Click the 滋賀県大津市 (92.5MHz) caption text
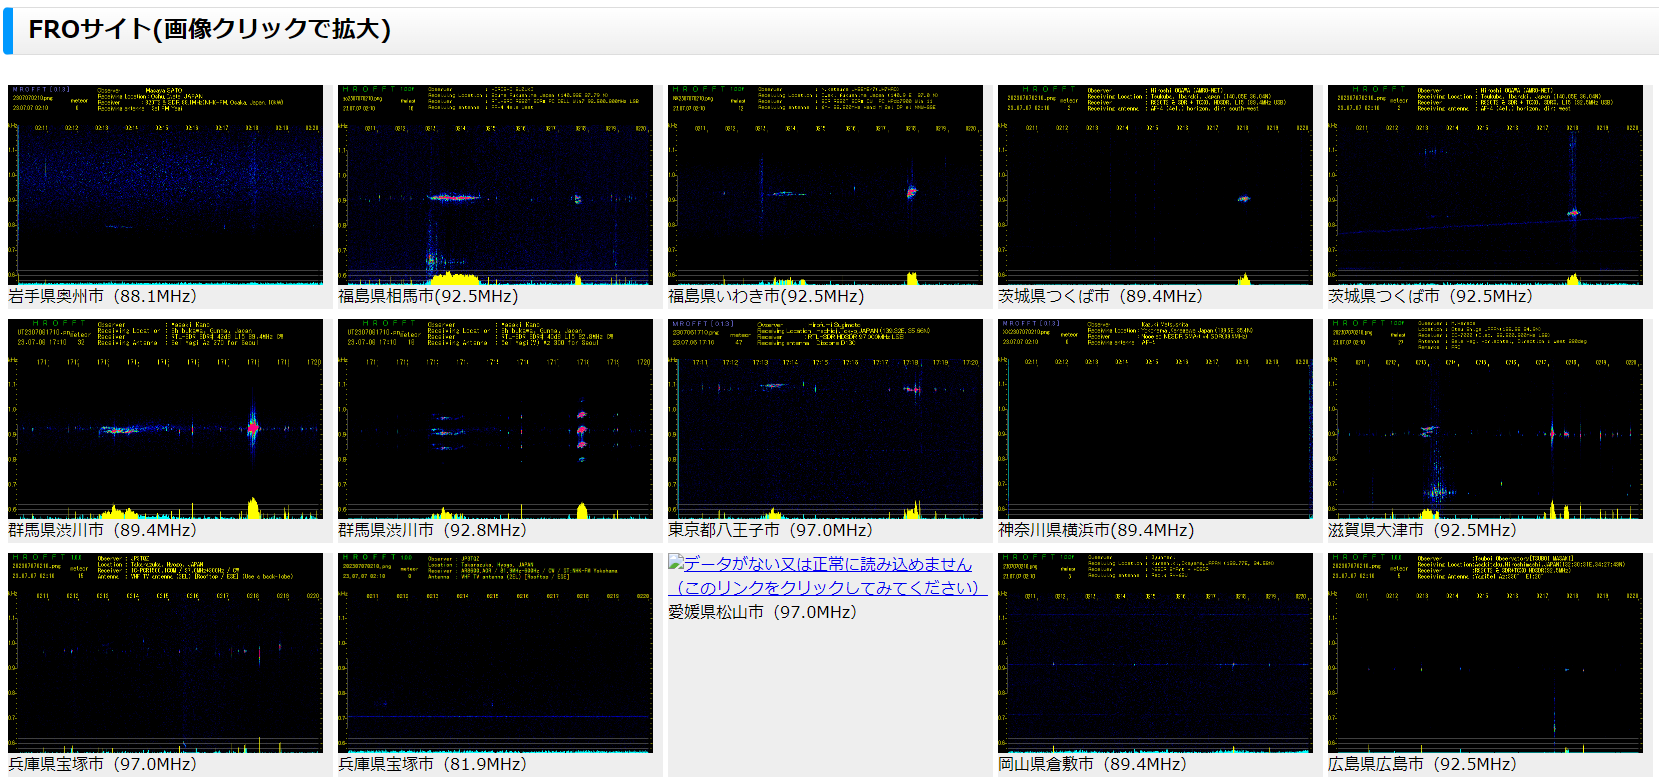This screenshot has height=784, width=1659. click(x=1422, y=530)
